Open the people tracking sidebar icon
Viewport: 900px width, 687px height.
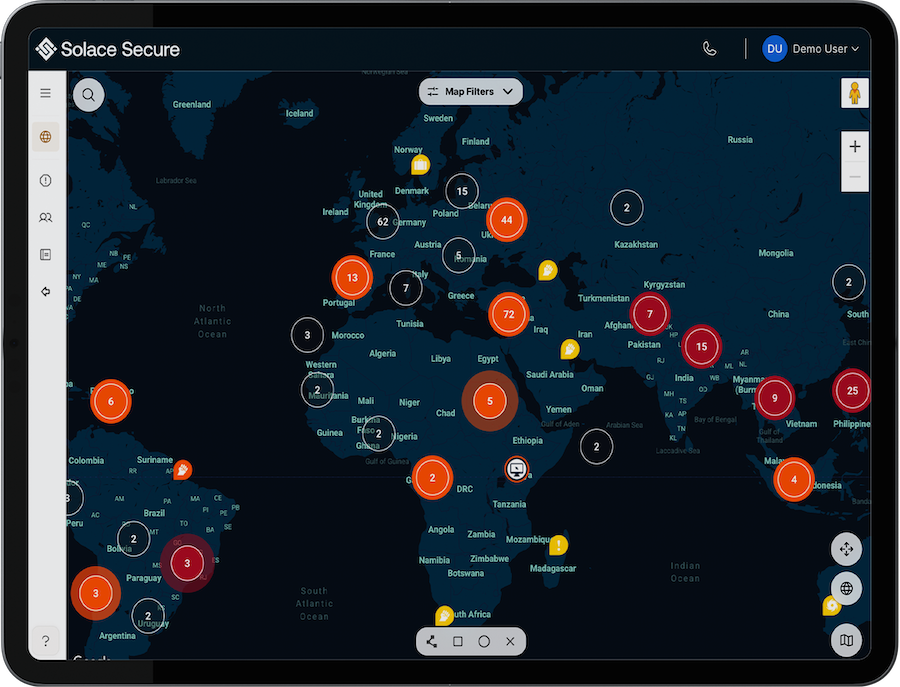point(45,217)
